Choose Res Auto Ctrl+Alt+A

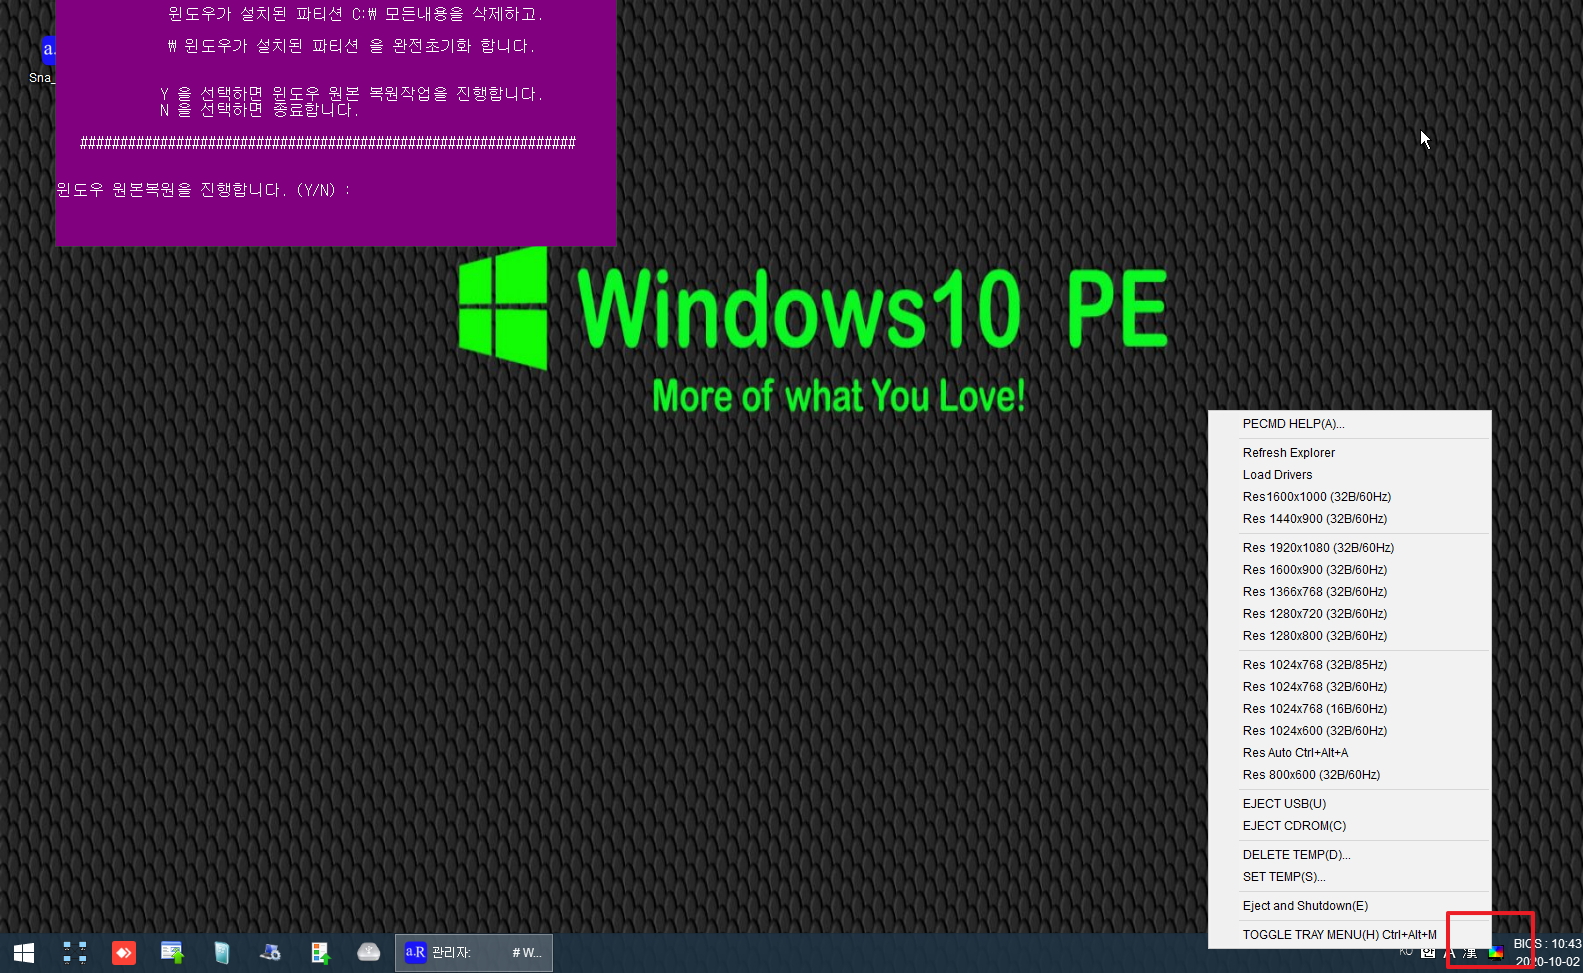coord(1350,753)
